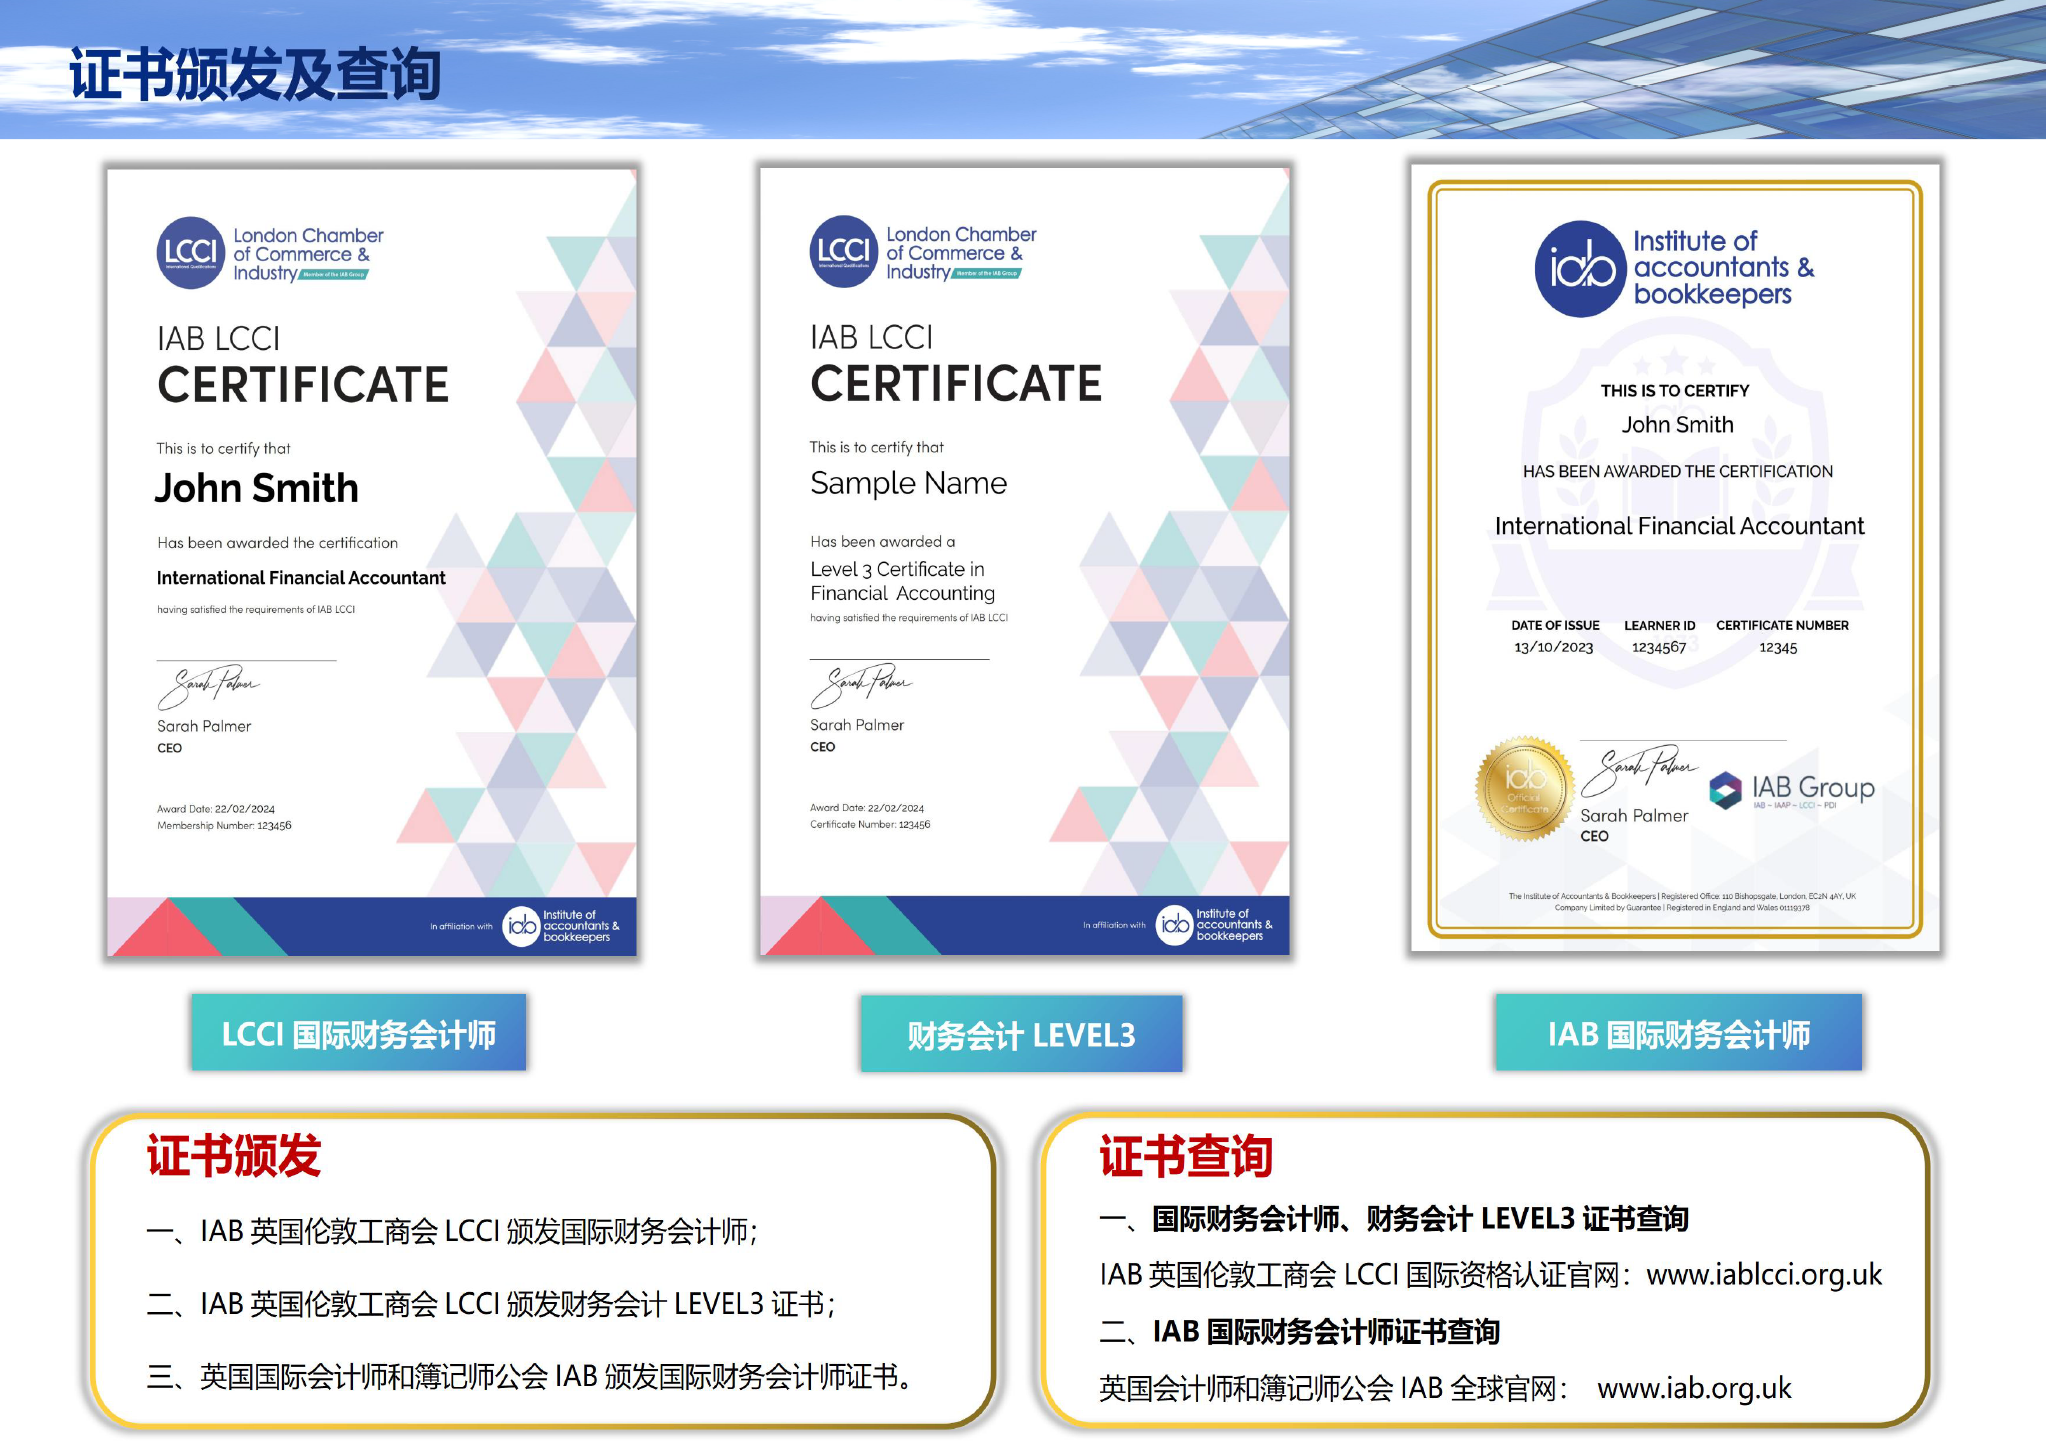
Task: Click the gold IAB seal on right certificate
Action: tap(1524, 788)
